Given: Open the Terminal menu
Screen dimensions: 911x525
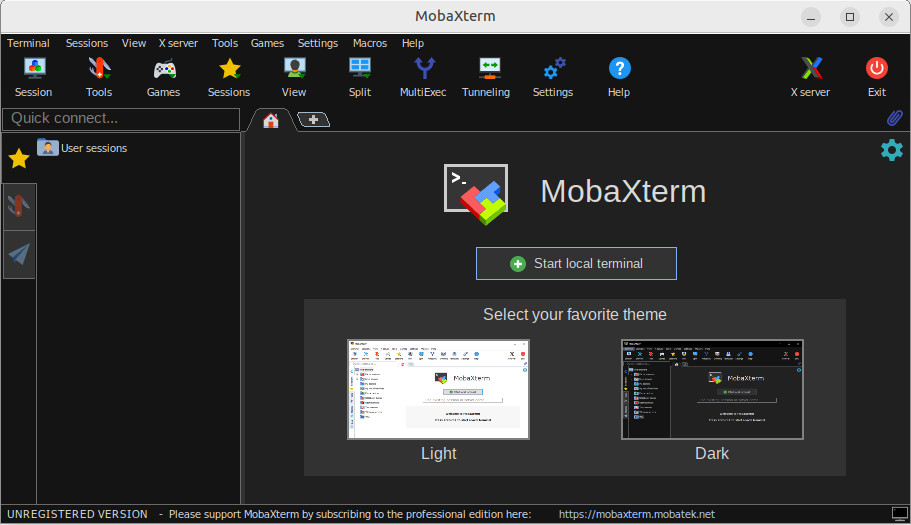Looking at the screenshot, I should coord(28,43).
